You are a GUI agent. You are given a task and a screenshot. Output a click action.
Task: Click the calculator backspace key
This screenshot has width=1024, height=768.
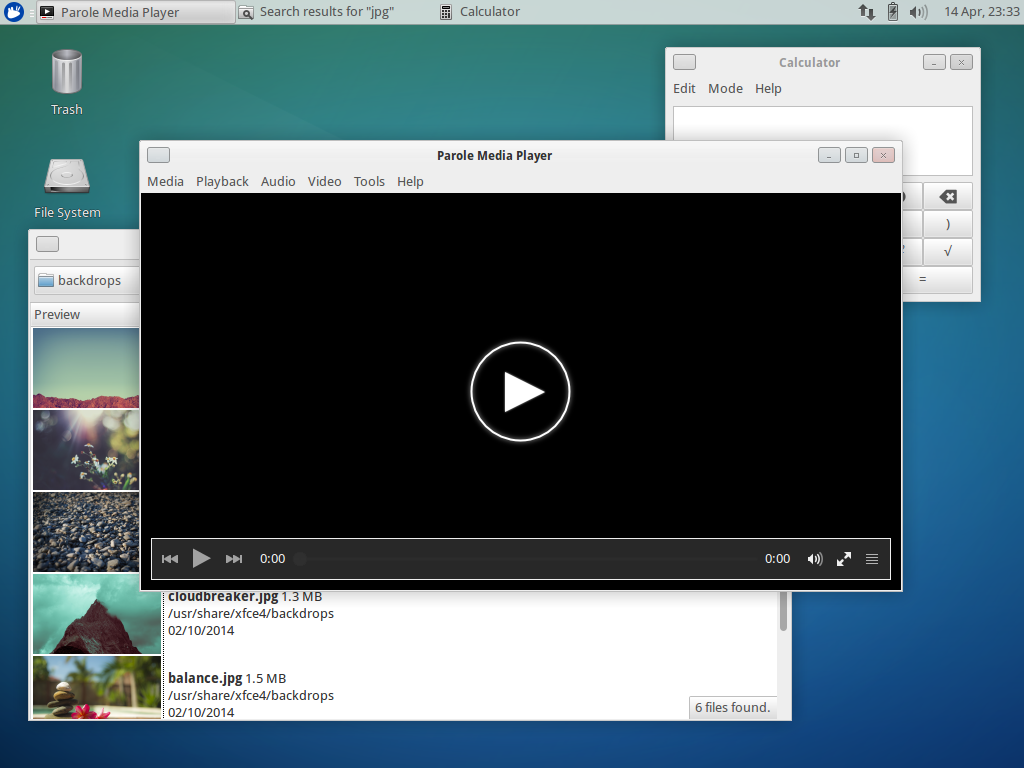click(947, 197)
